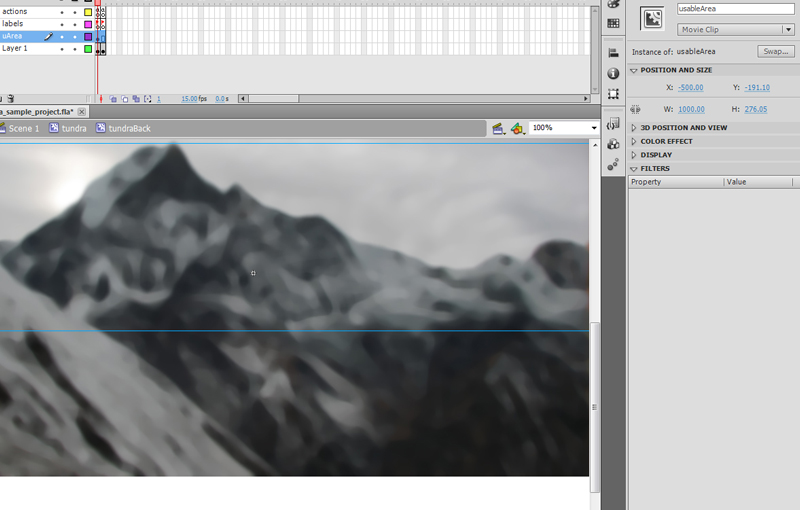
Task: Toggle lock dot of the Layer 1 layer
Action: tap(74, 48)
